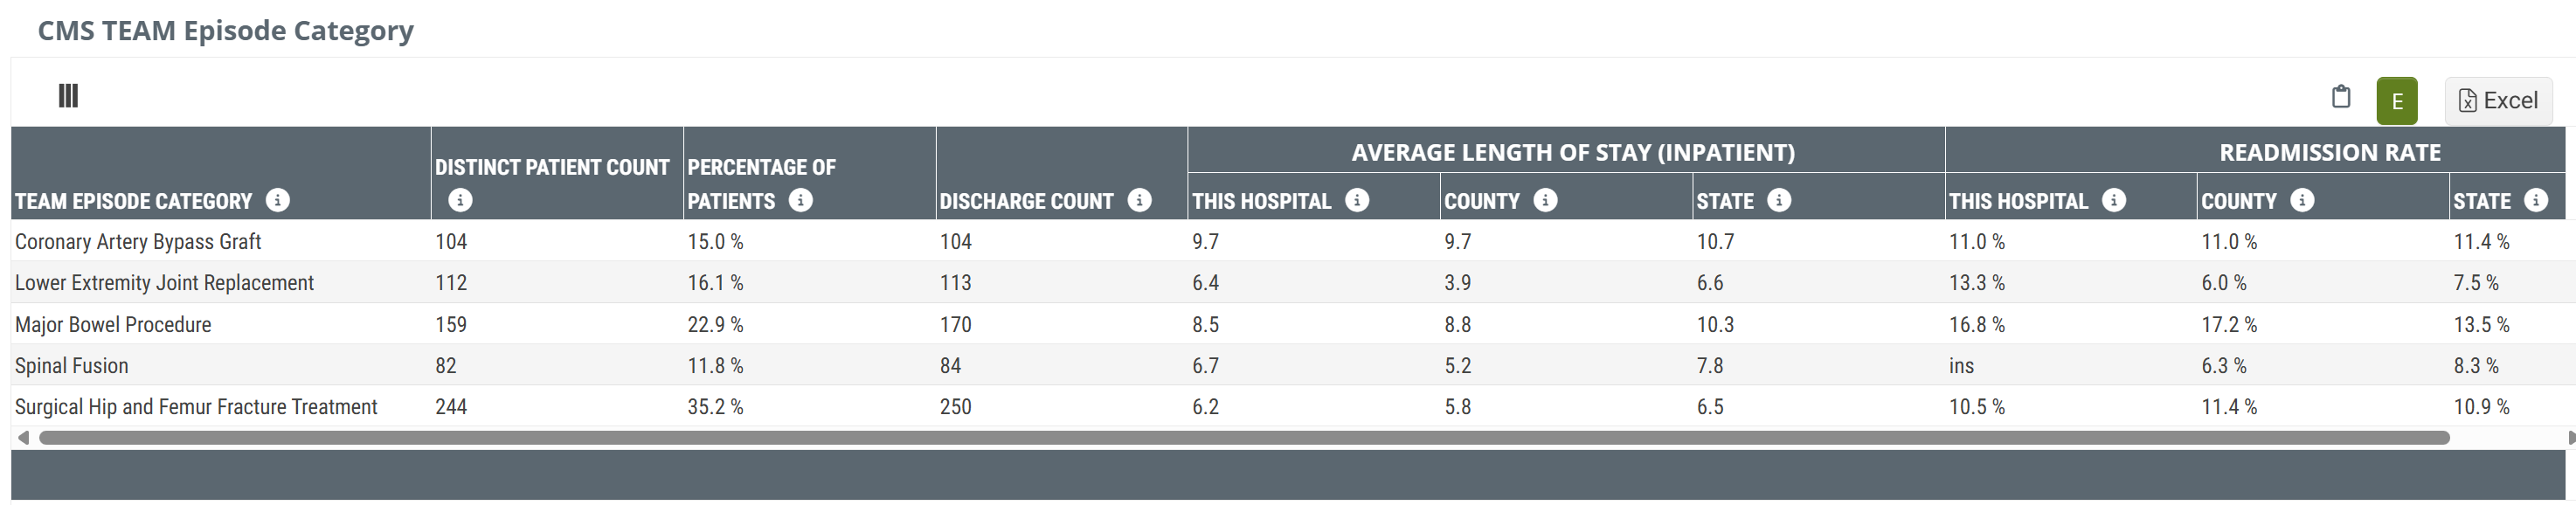Viewport: 2576px width, 505px height.
Task: Click info icon under Distinct Patient Count
Action: click(460, 200)
